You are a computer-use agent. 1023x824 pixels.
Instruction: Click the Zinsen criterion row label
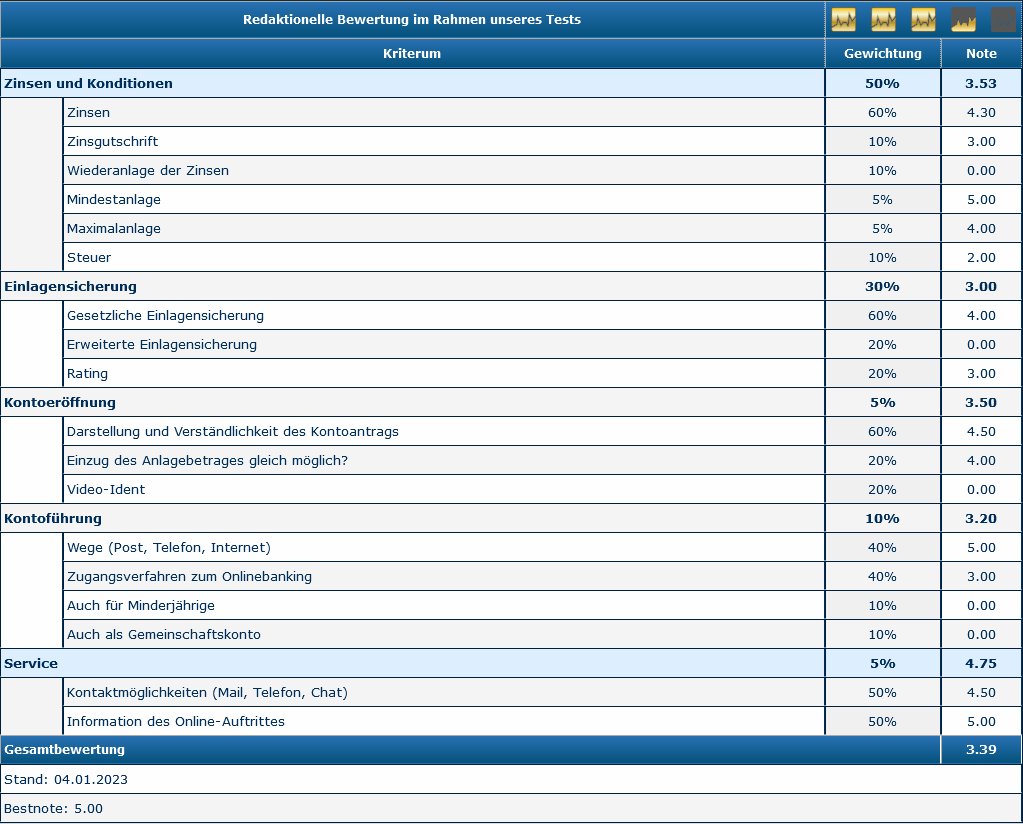(88, 112)
